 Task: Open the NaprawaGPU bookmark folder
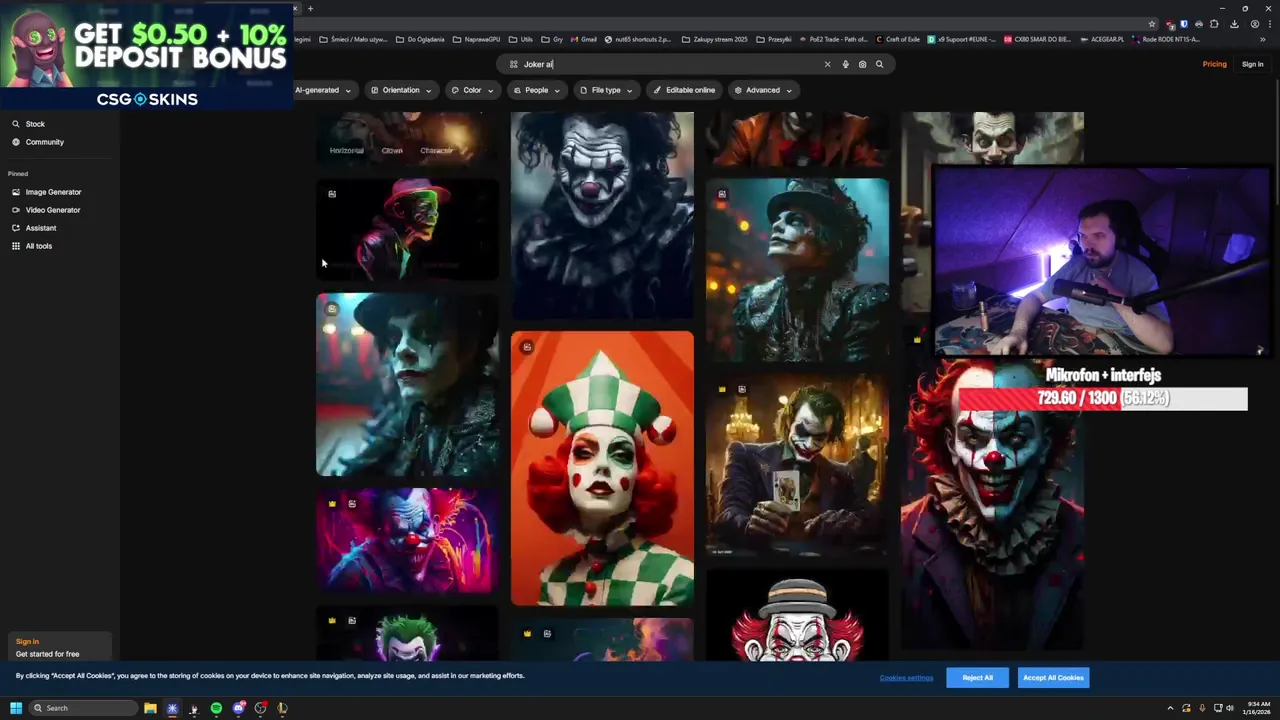point(476,40)
